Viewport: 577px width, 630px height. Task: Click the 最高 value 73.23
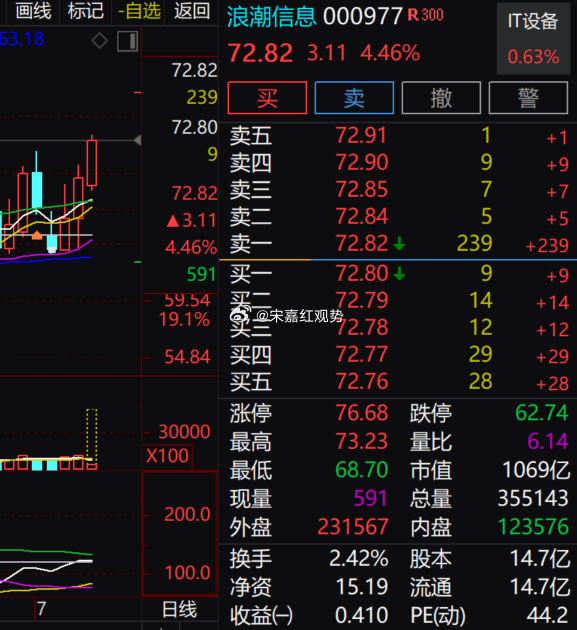click(362, 441)
